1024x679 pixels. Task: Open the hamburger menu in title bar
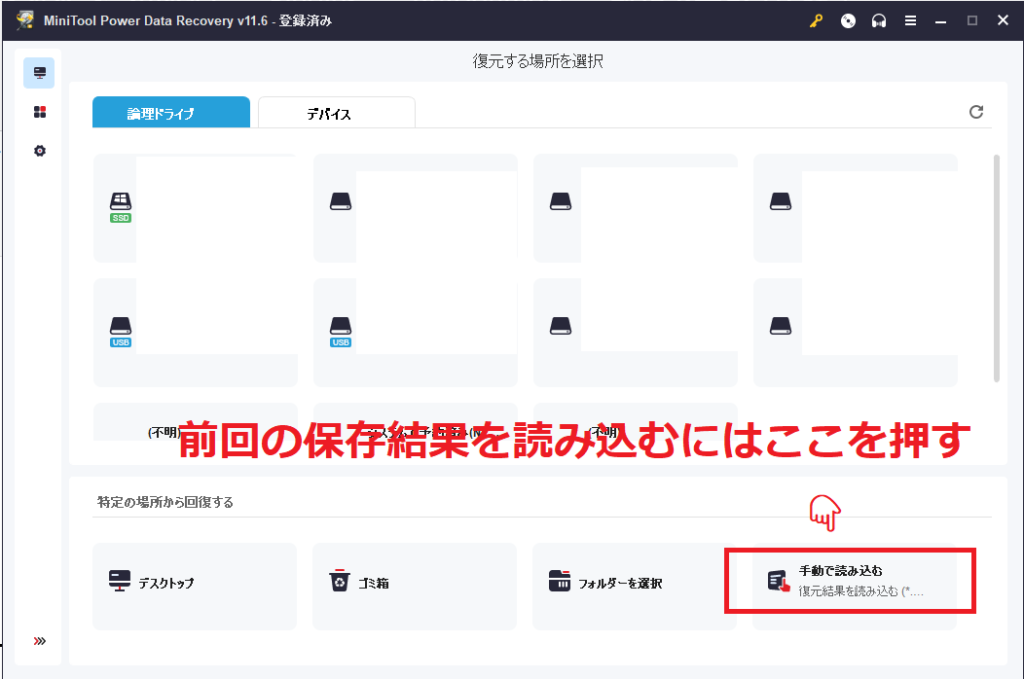pyautogui.click(x=910, y=21)
